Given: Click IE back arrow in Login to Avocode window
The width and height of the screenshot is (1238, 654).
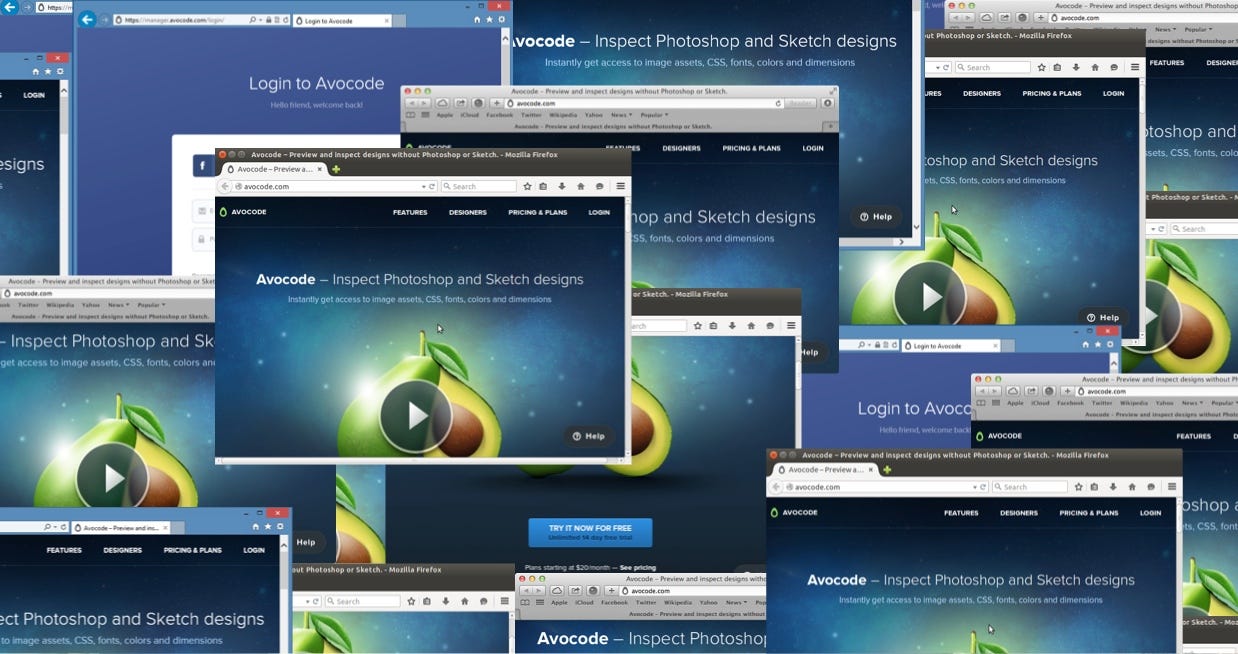Looking at the screenshot, I should (87, 20).
